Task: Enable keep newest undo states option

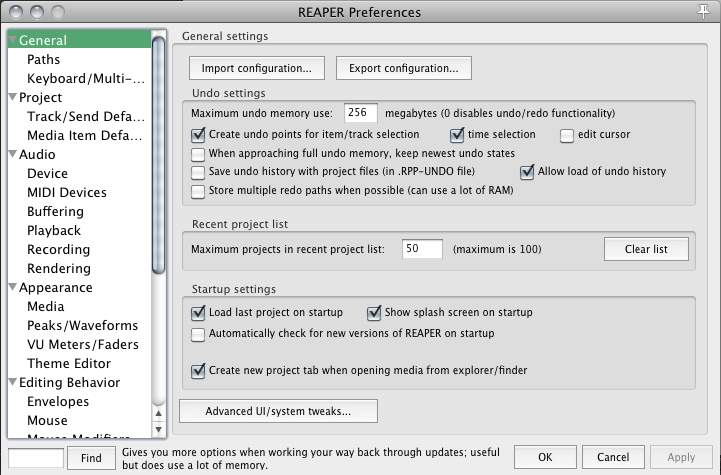Action: (x=198, y=154)
